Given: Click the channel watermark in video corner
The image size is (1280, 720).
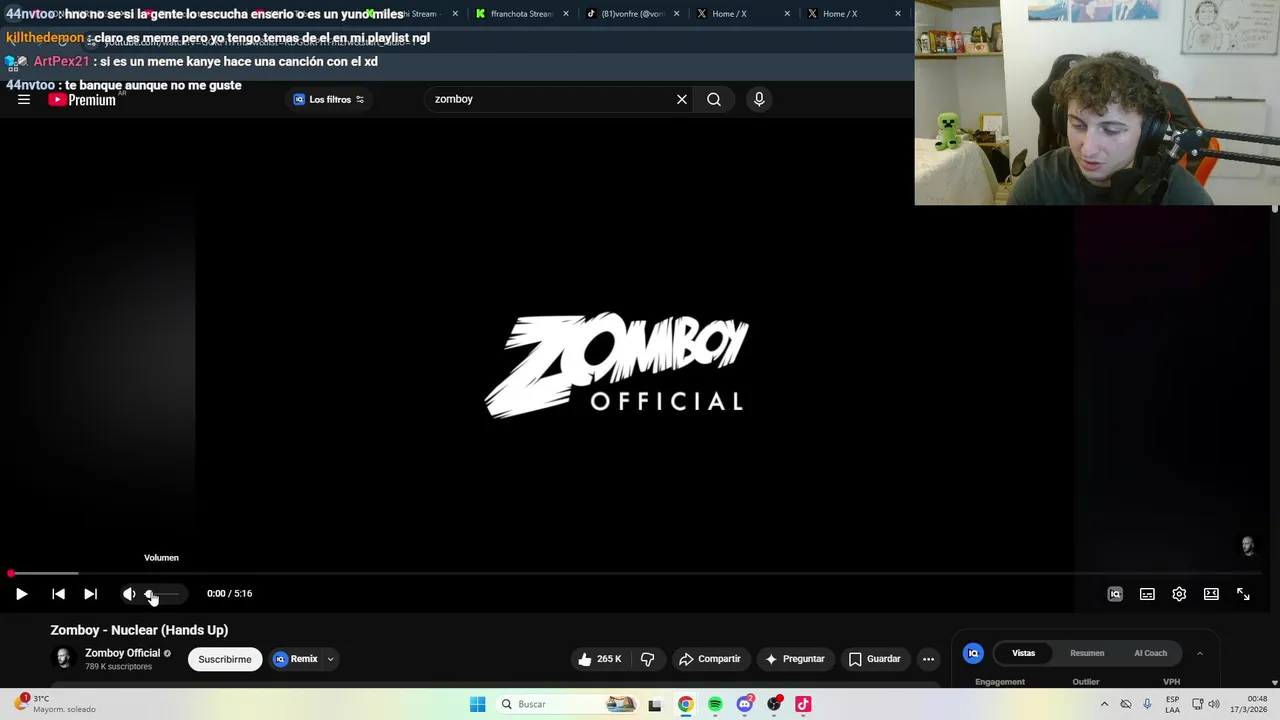Looking at the screenshot, I should (x=1248, y=545).
